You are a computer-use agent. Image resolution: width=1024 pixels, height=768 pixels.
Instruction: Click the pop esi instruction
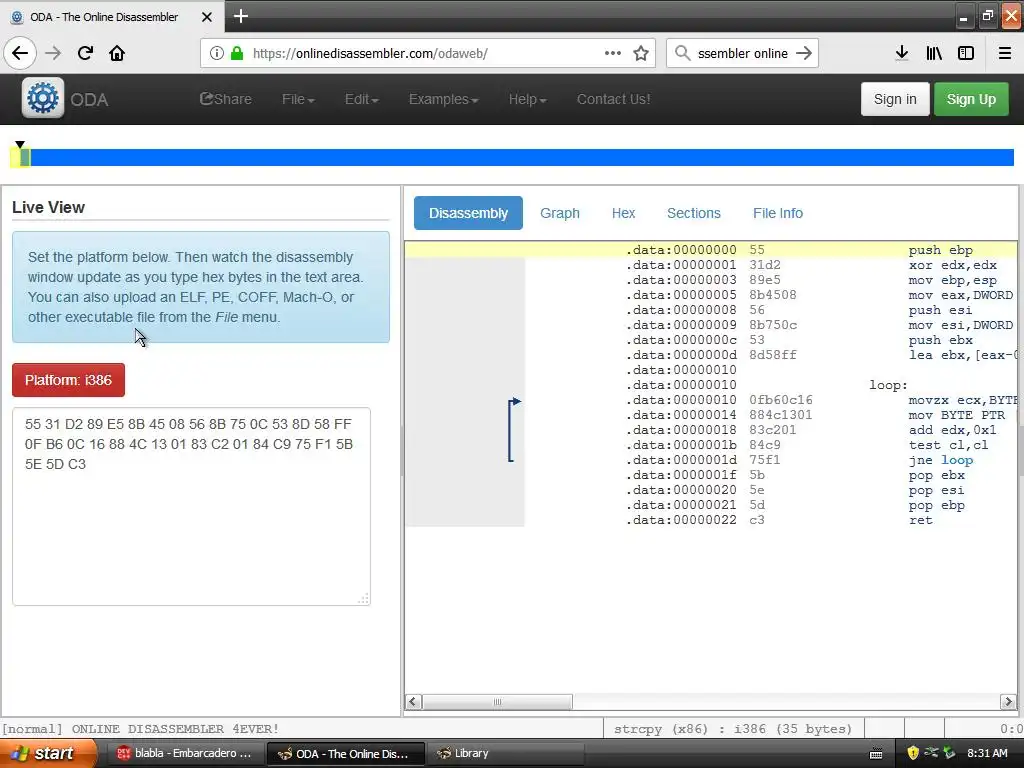coord(936,490)
